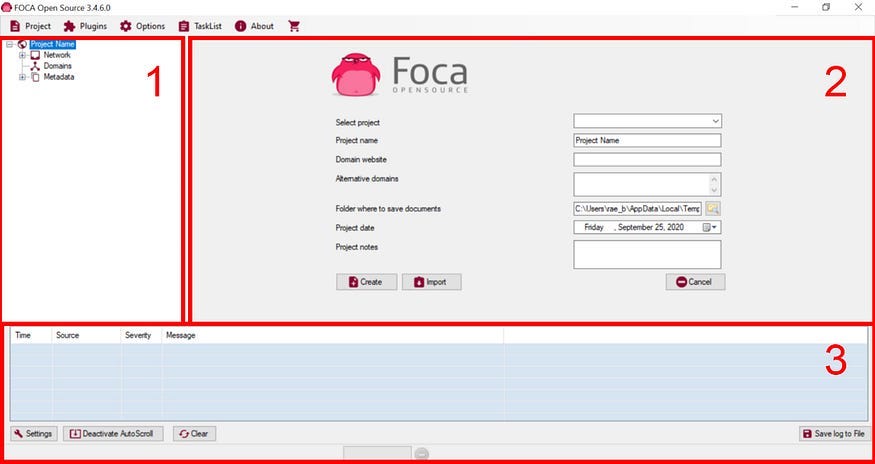Click the FOCA app icon in title bar
Image resolution: width=875 pixels, height=464 pixels.
tap(7, 7)
